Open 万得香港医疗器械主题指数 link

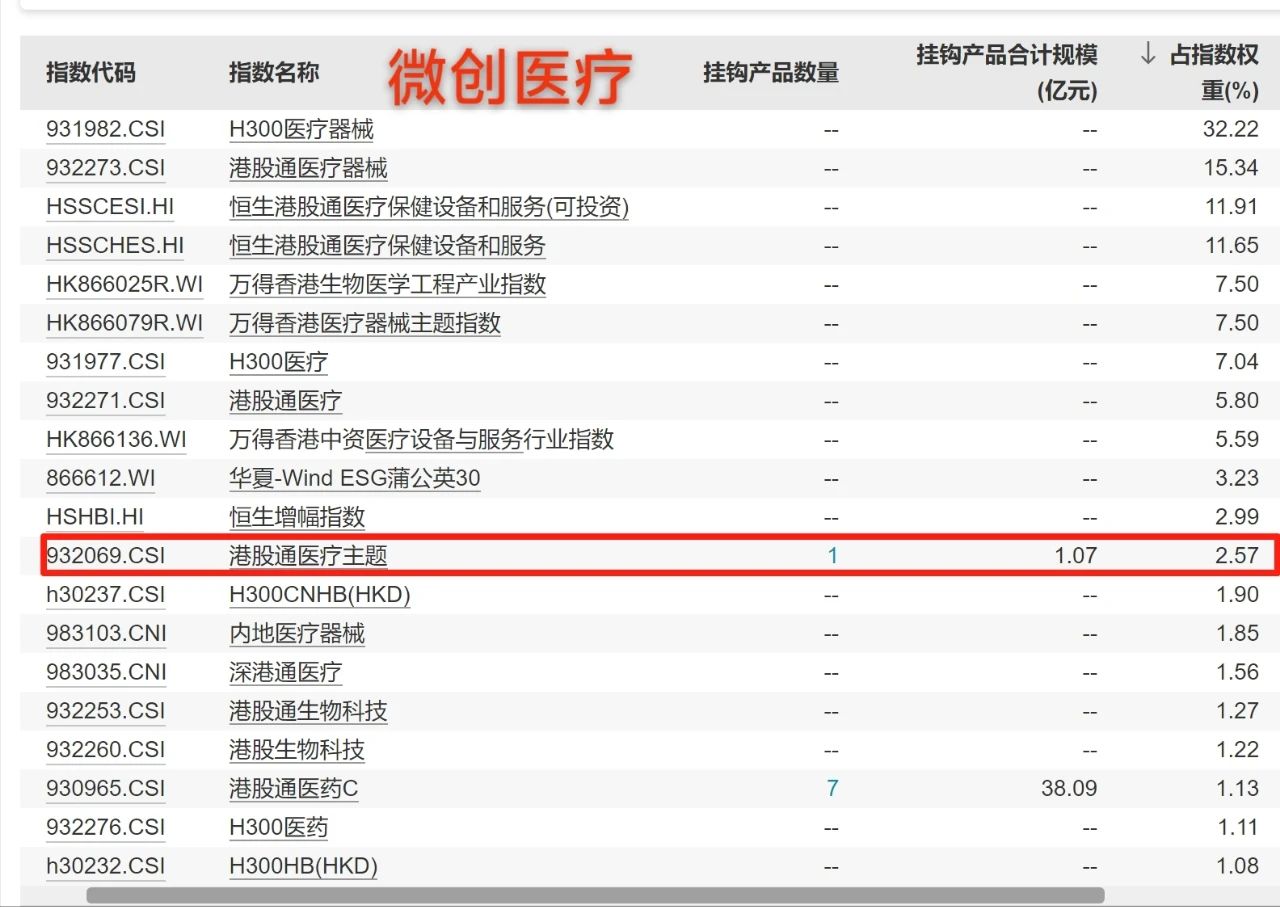(x=365, y=323)
